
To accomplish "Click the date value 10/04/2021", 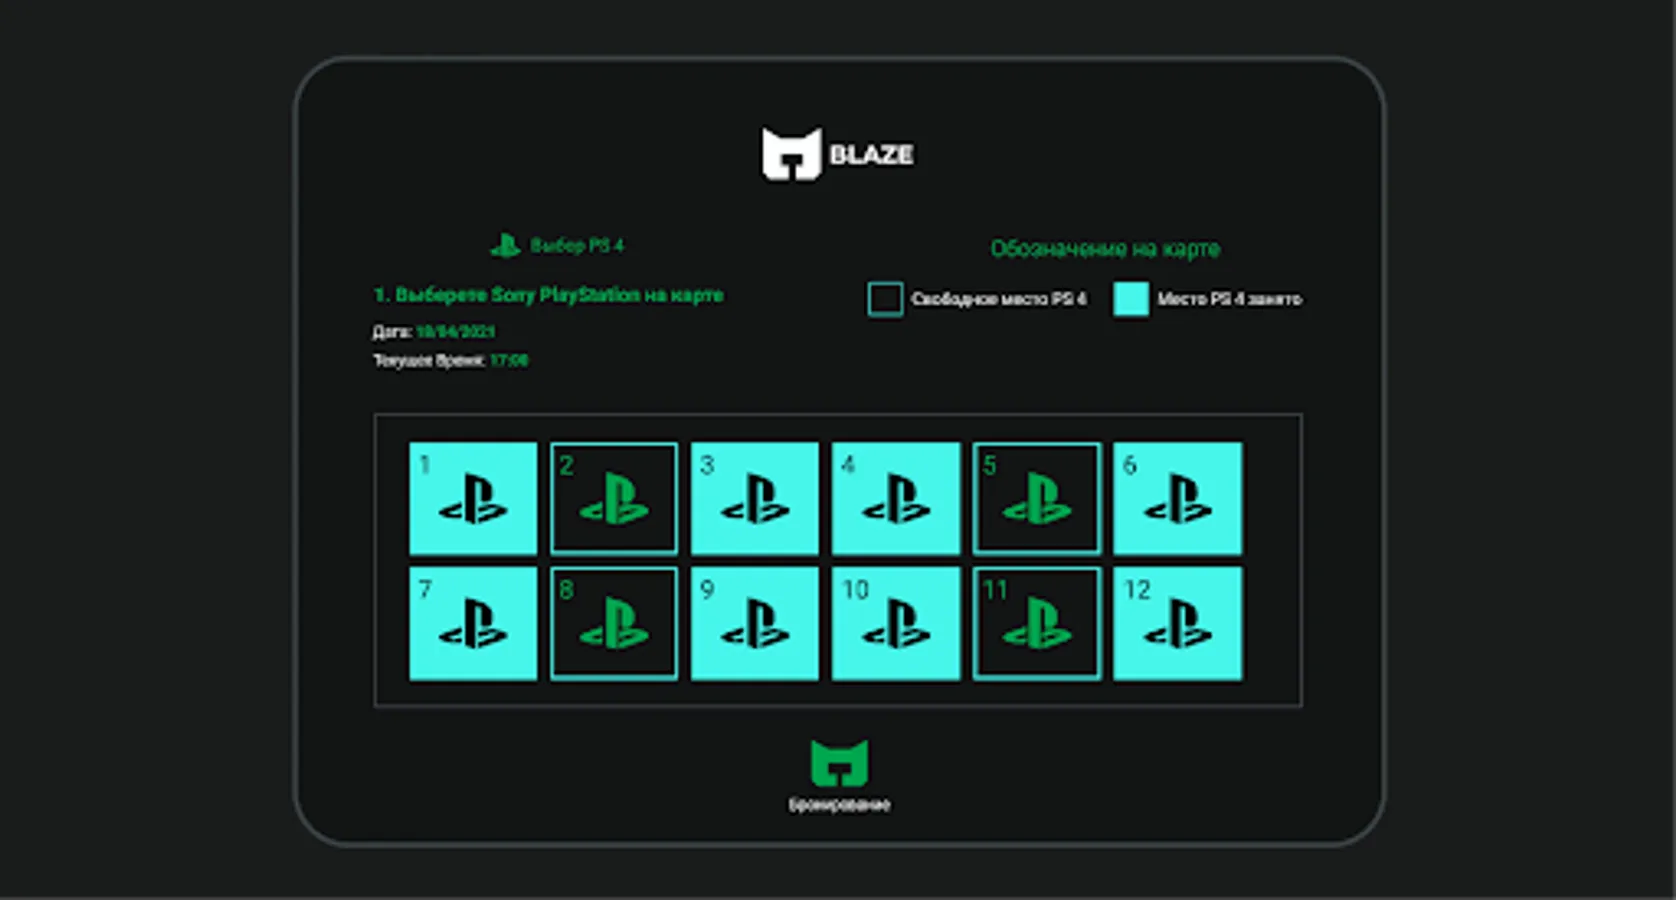I will click(455, 331).
